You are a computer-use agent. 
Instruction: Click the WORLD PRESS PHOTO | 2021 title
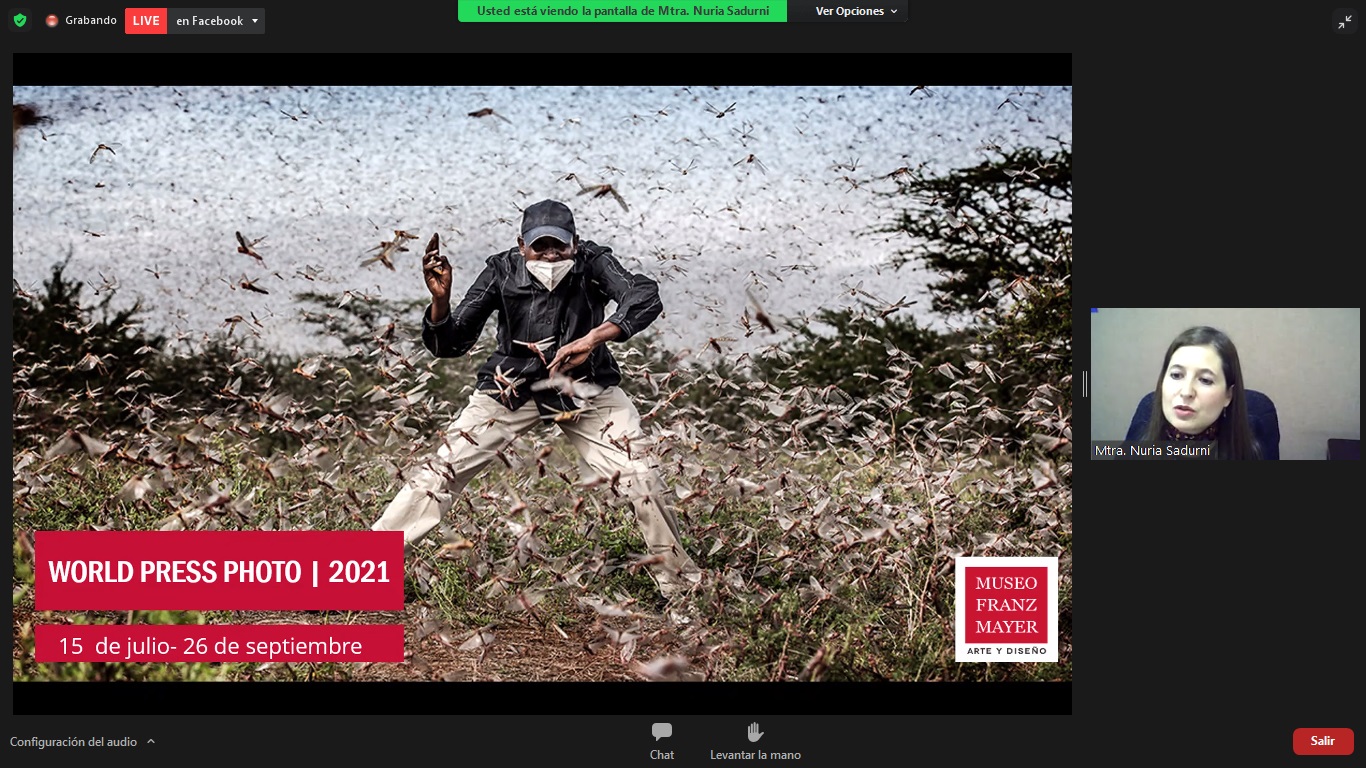coord(219,571)
